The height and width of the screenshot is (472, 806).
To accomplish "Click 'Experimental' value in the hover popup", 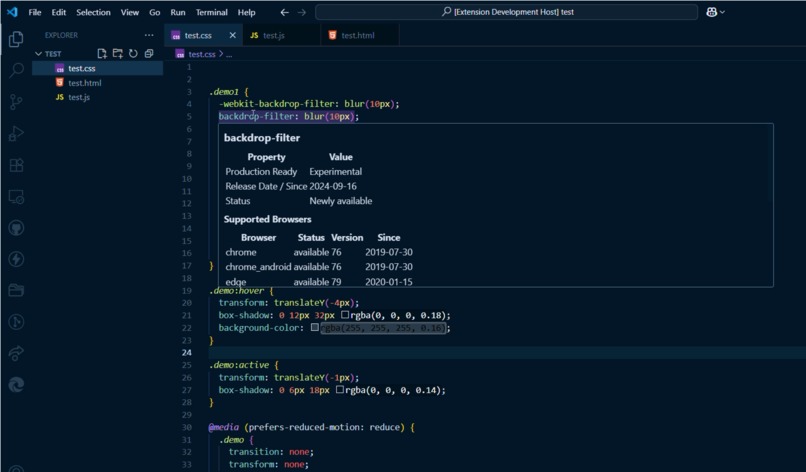I will point(335,172).
